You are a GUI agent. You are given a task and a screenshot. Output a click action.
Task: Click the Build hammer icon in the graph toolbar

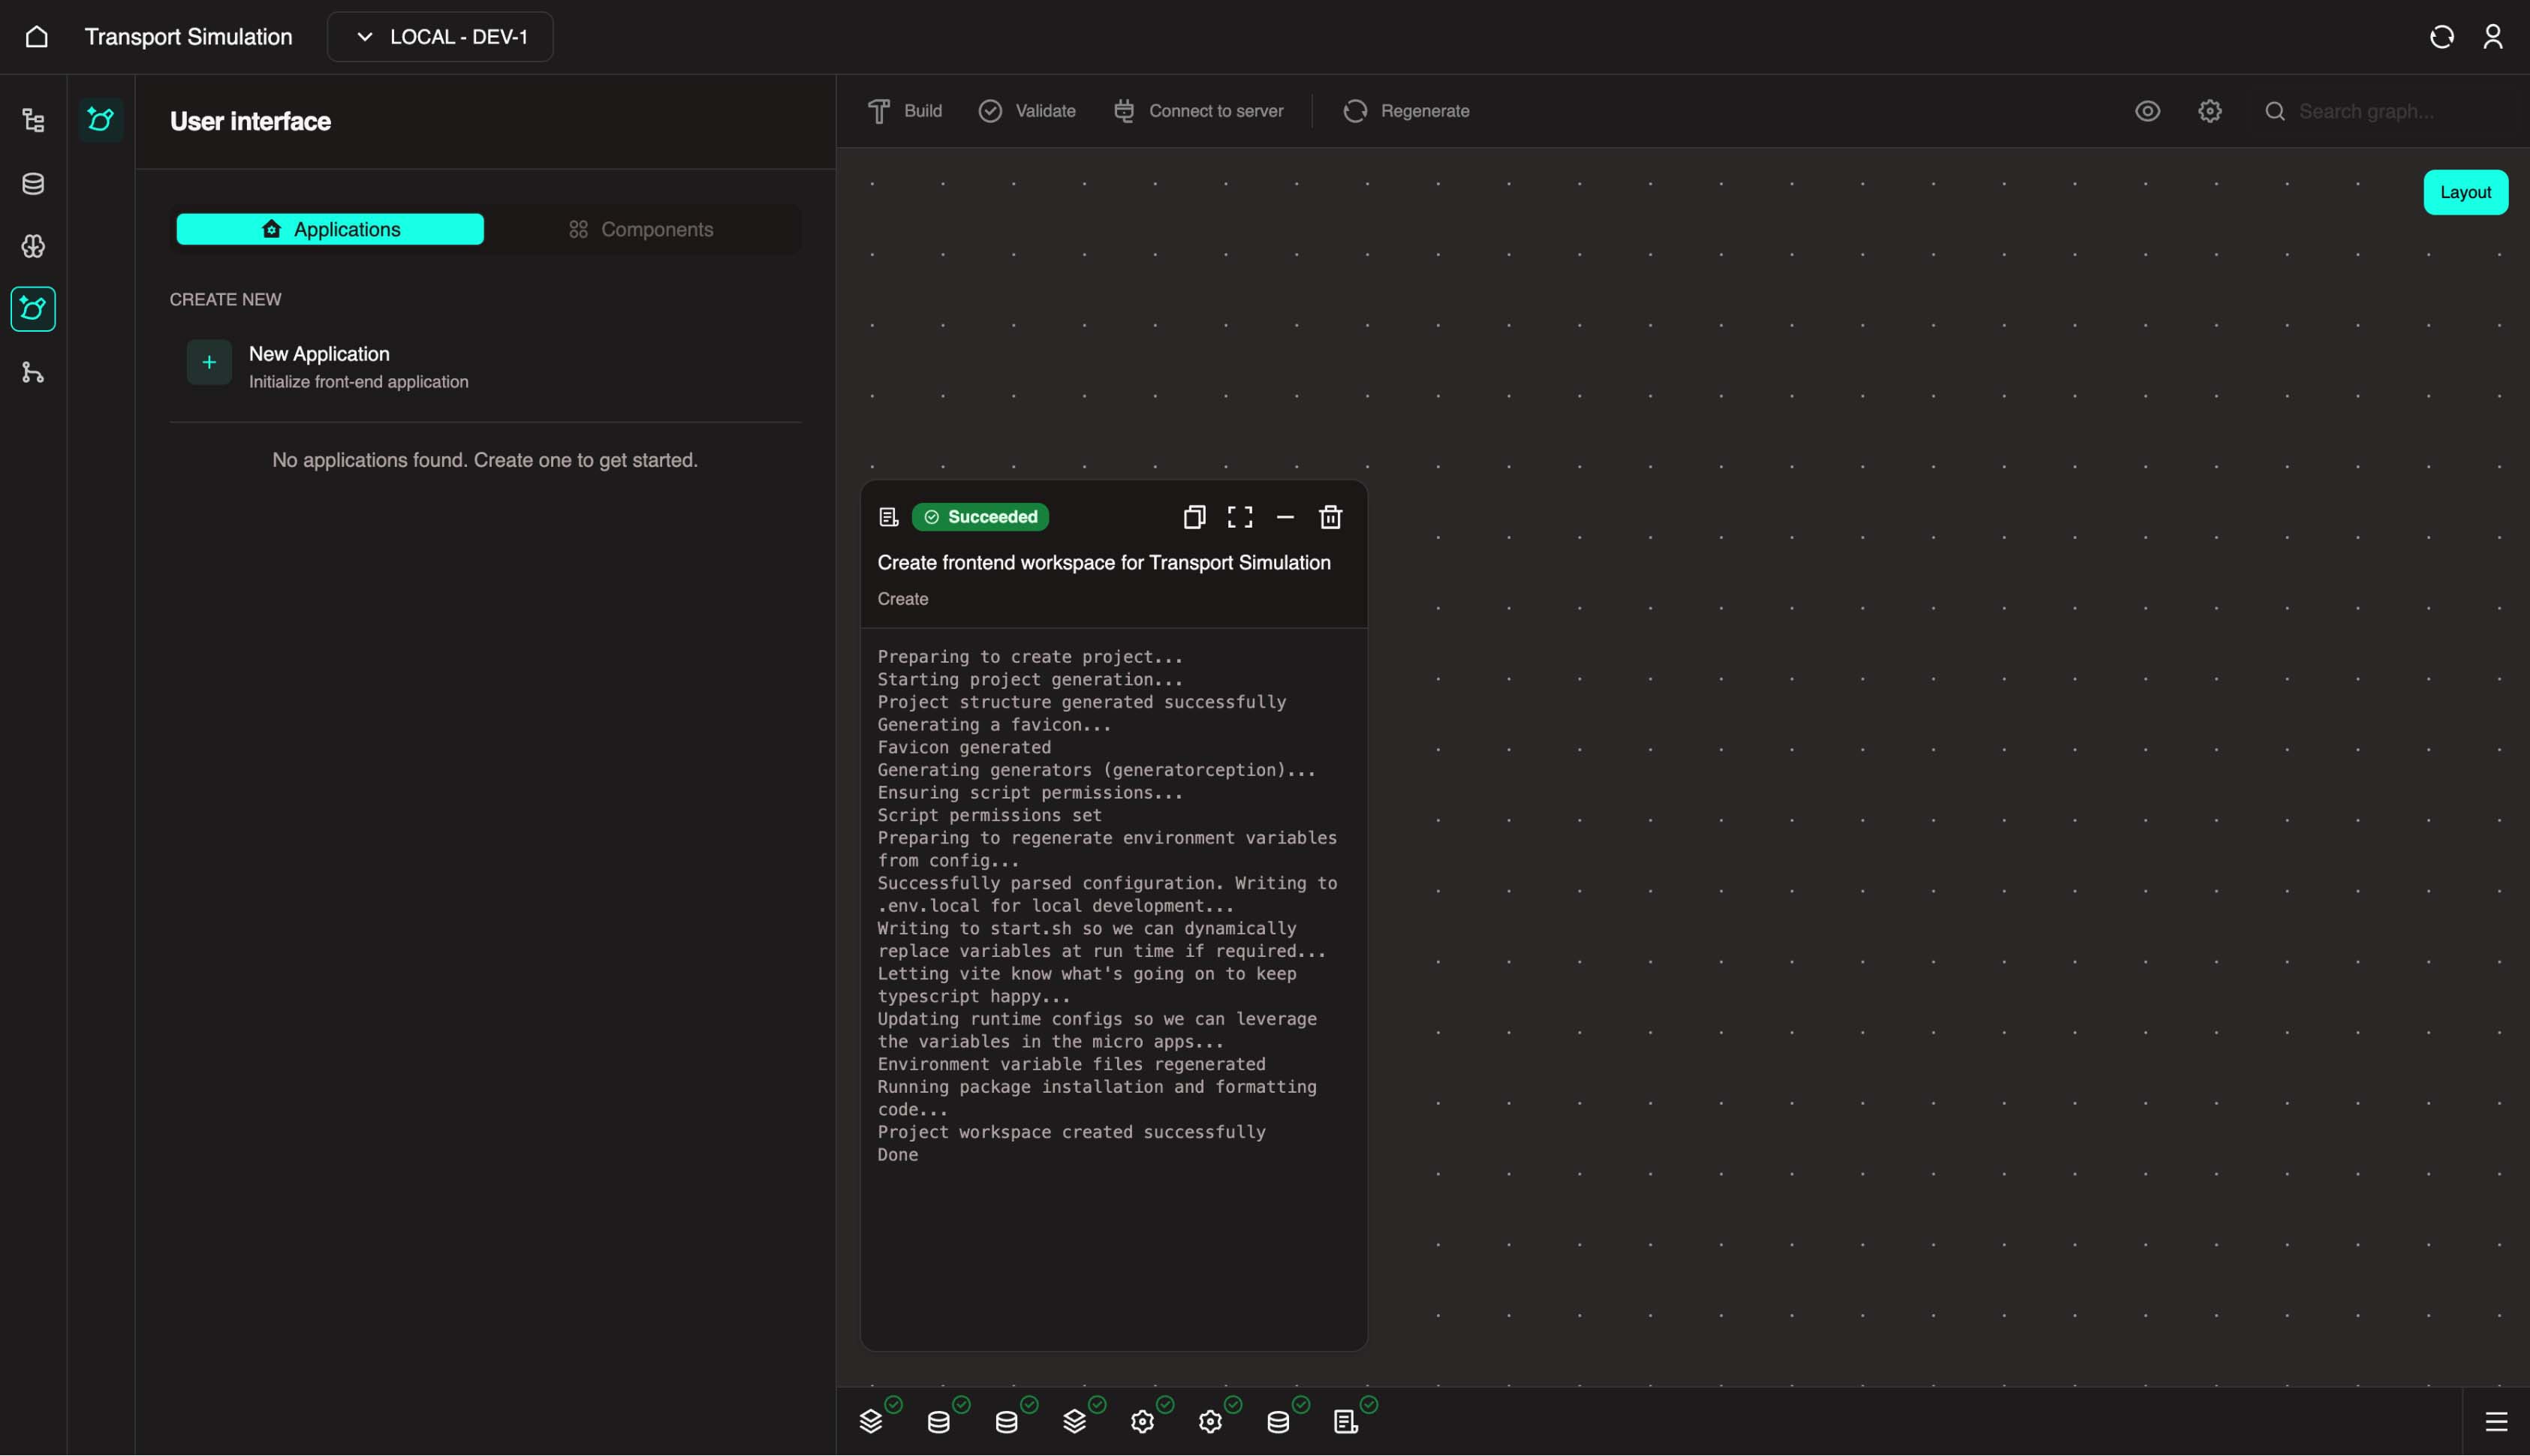(878, 111)
